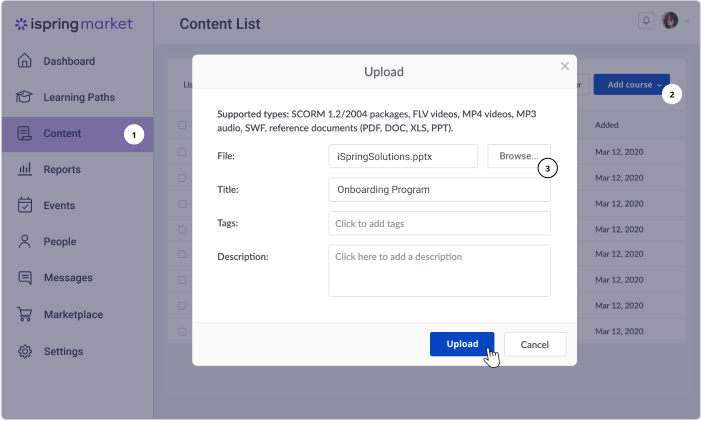The height and width of the screenshot is (421, 701).
Task: Click the Learning Paths graduation cap icon
Action: coord(24,97)
